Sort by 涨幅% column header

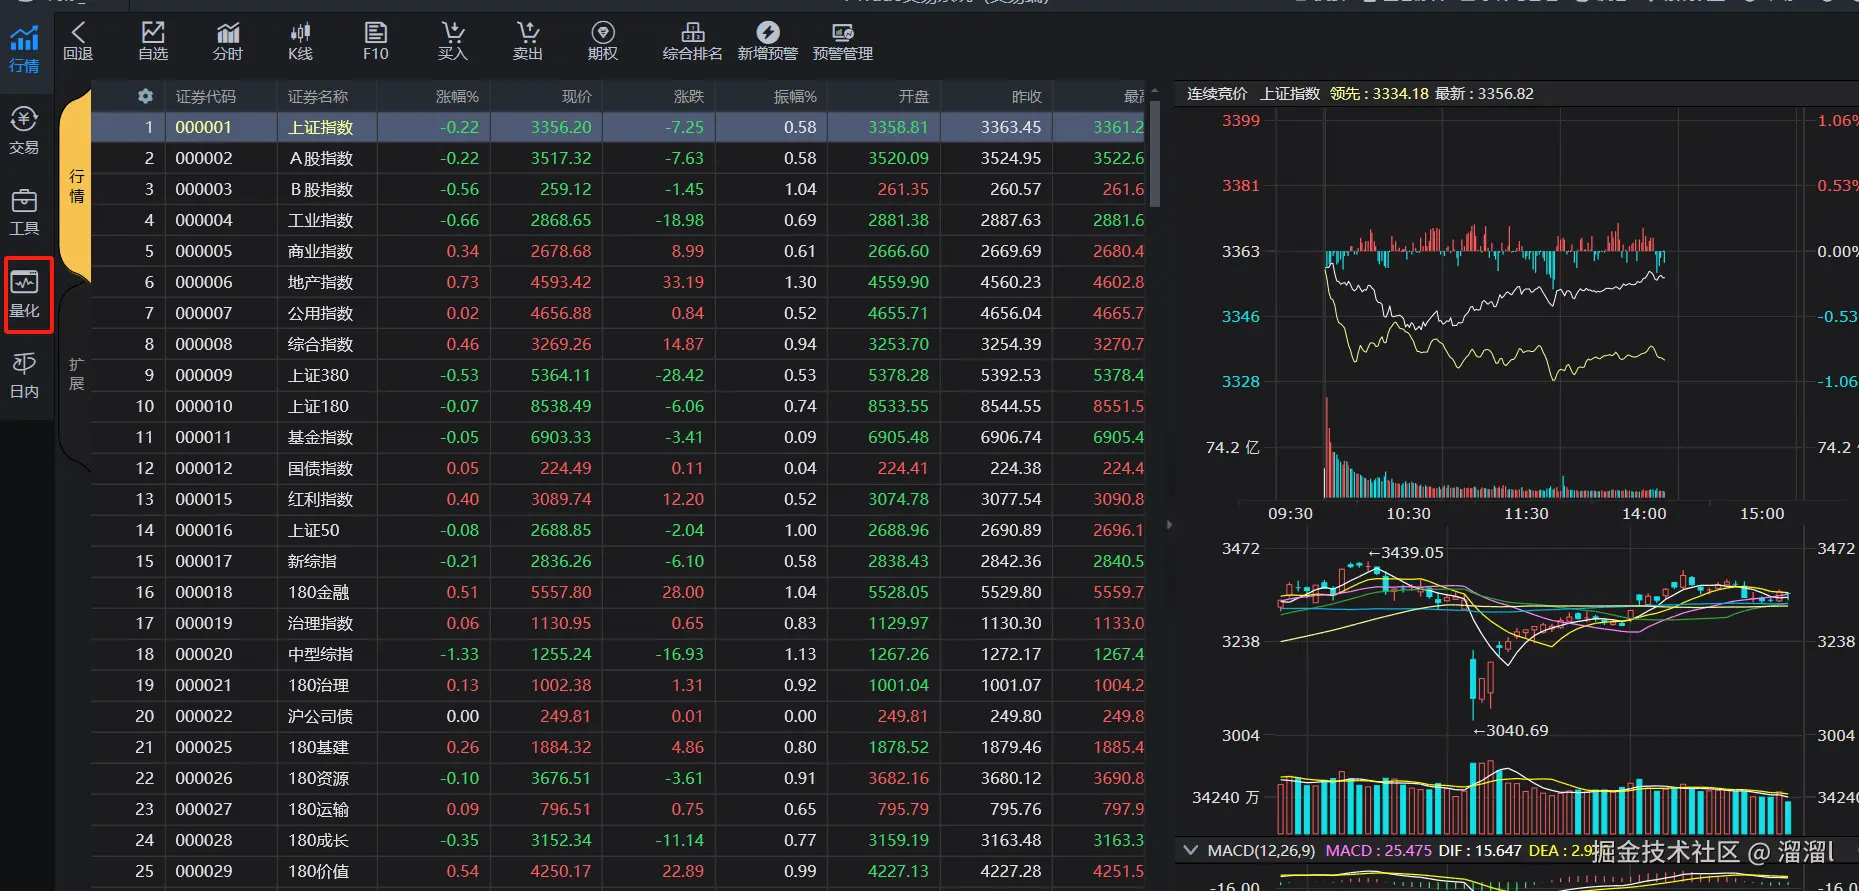tap(457, 97)
